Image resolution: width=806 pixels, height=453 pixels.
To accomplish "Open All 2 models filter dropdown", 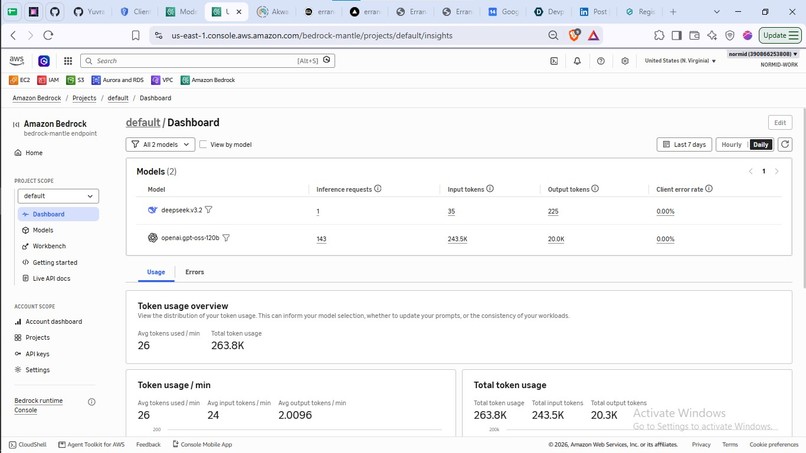I will click(160, 144).
